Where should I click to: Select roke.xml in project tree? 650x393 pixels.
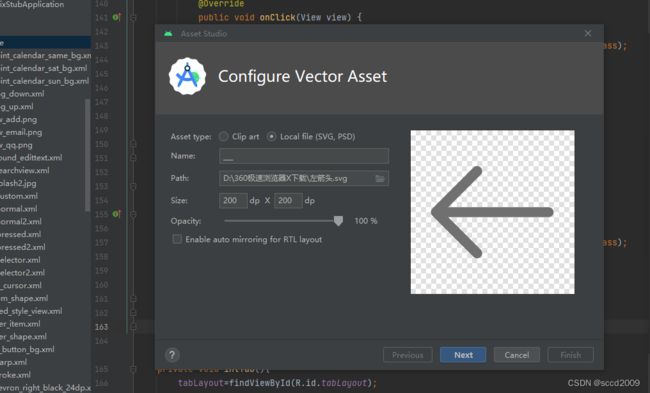click(x=15, y=375)
